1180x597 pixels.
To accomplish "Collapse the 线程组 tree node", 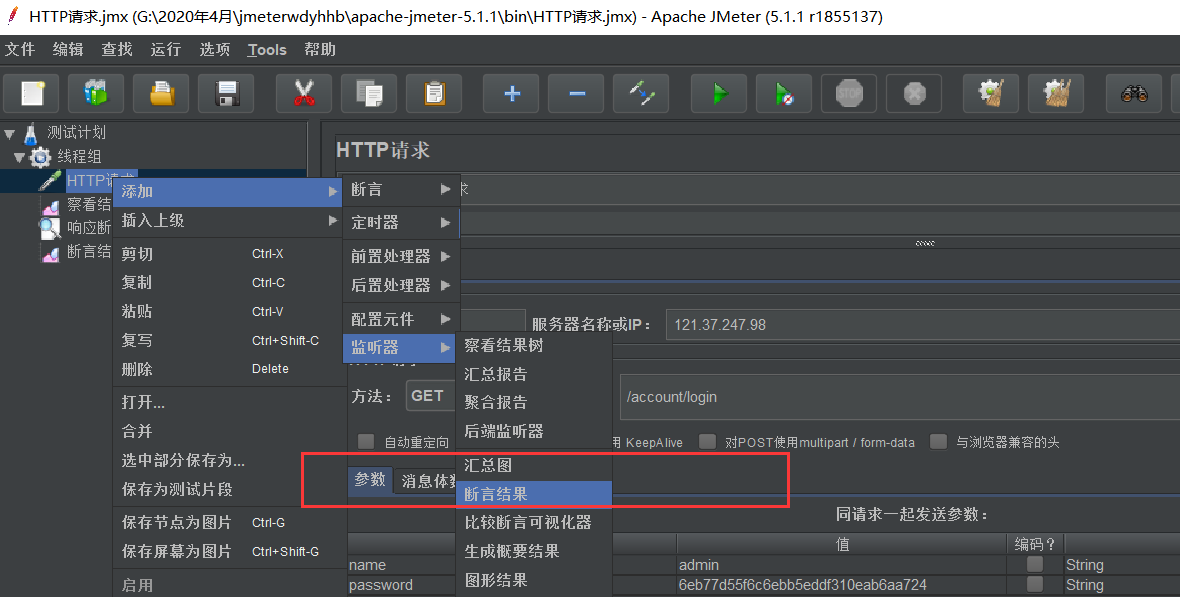I will point(20,158).
